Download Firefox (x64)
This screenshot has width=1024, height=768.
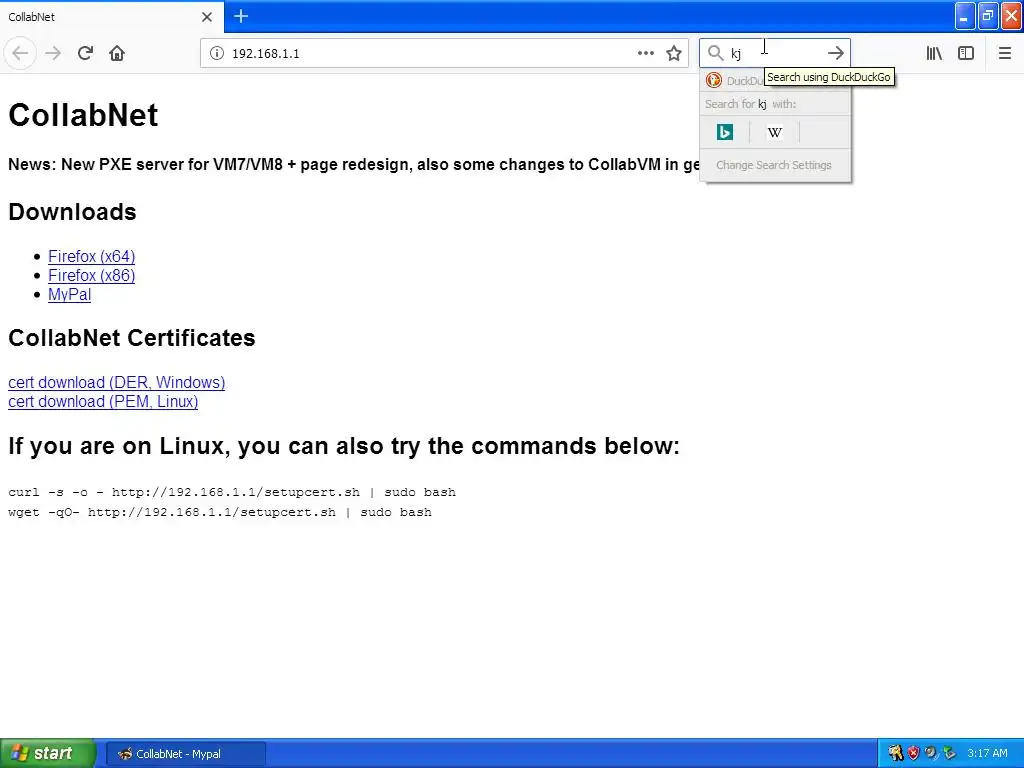coord(91,256)
